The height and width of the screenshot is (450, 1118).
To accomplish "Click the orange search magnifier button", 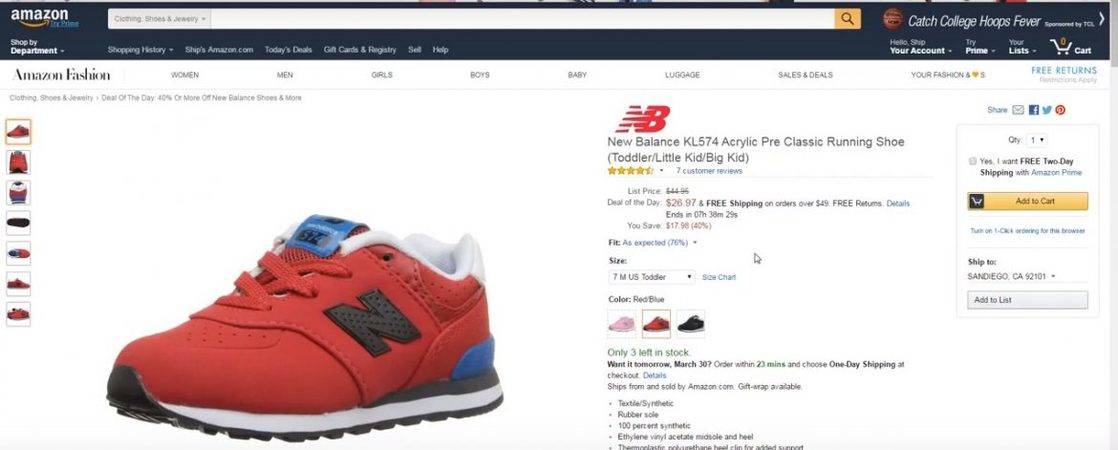I will point(847,19).
